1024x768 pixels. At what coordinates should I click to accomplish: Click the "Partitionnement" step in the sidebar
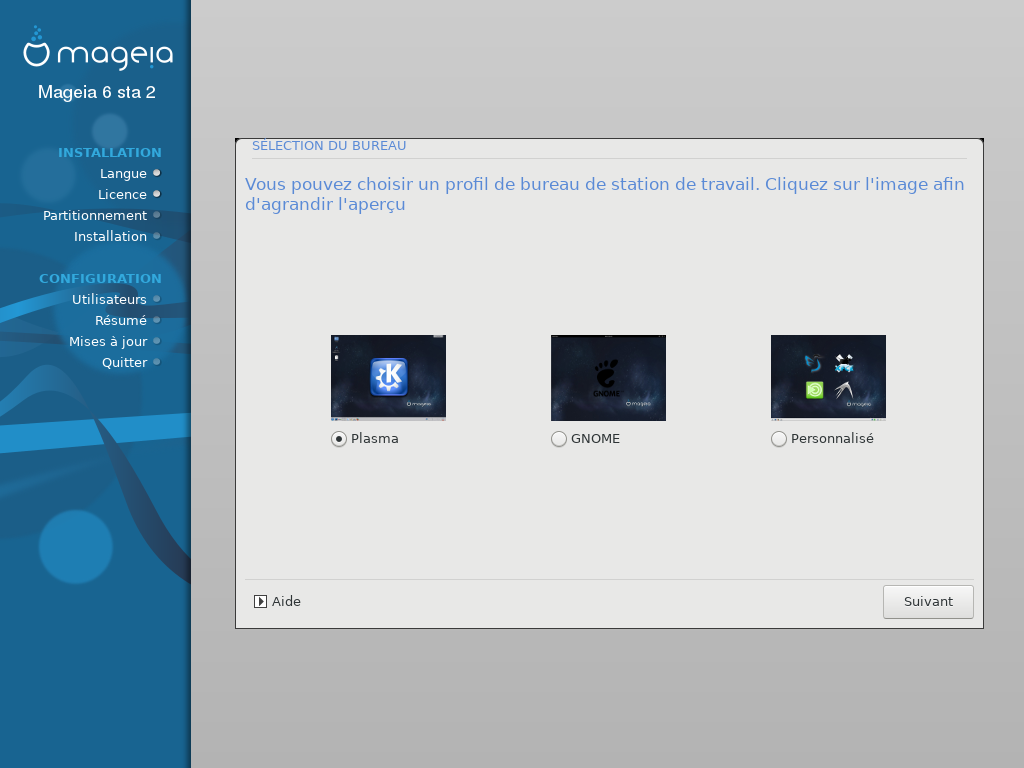point(95,216)
